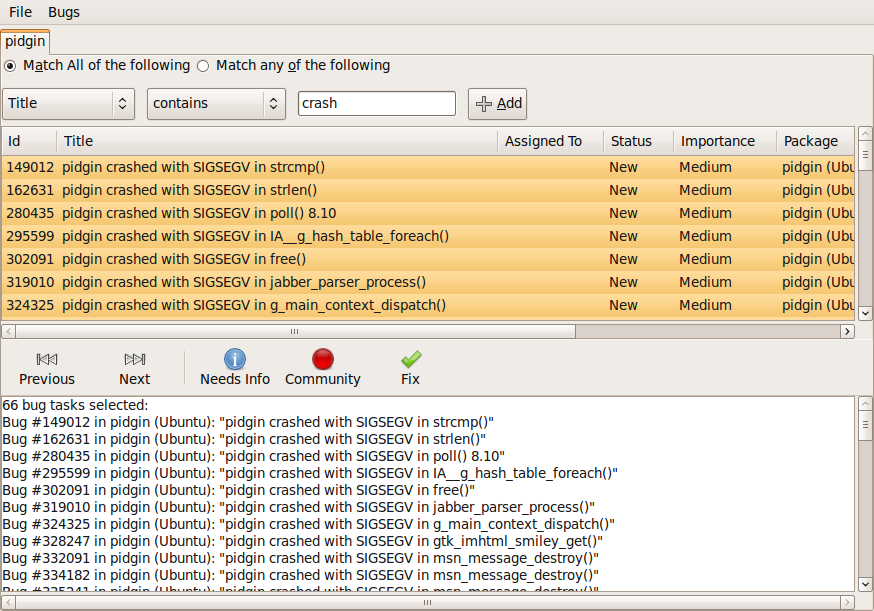Click the Add filter button

pyautogui.click(x=497, y=104)
